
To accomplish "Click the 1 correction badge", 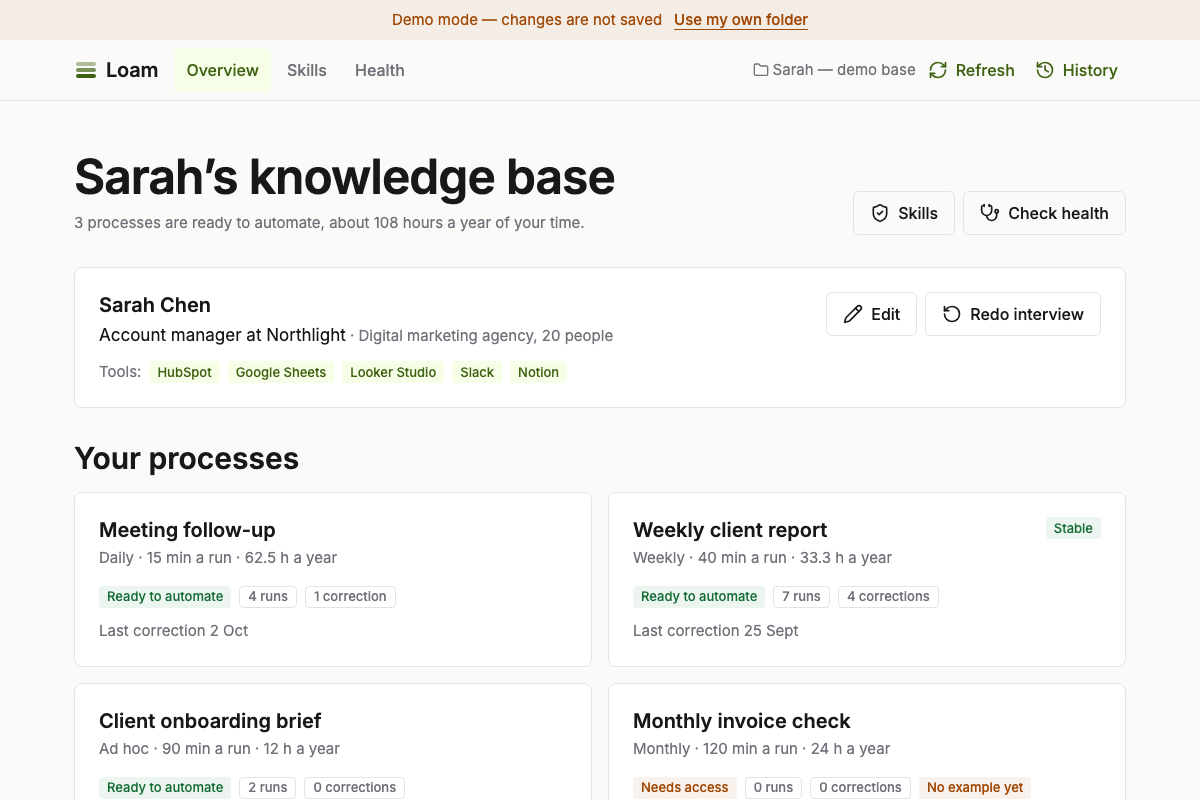I will pyautogui.click(x=350, y=596).
